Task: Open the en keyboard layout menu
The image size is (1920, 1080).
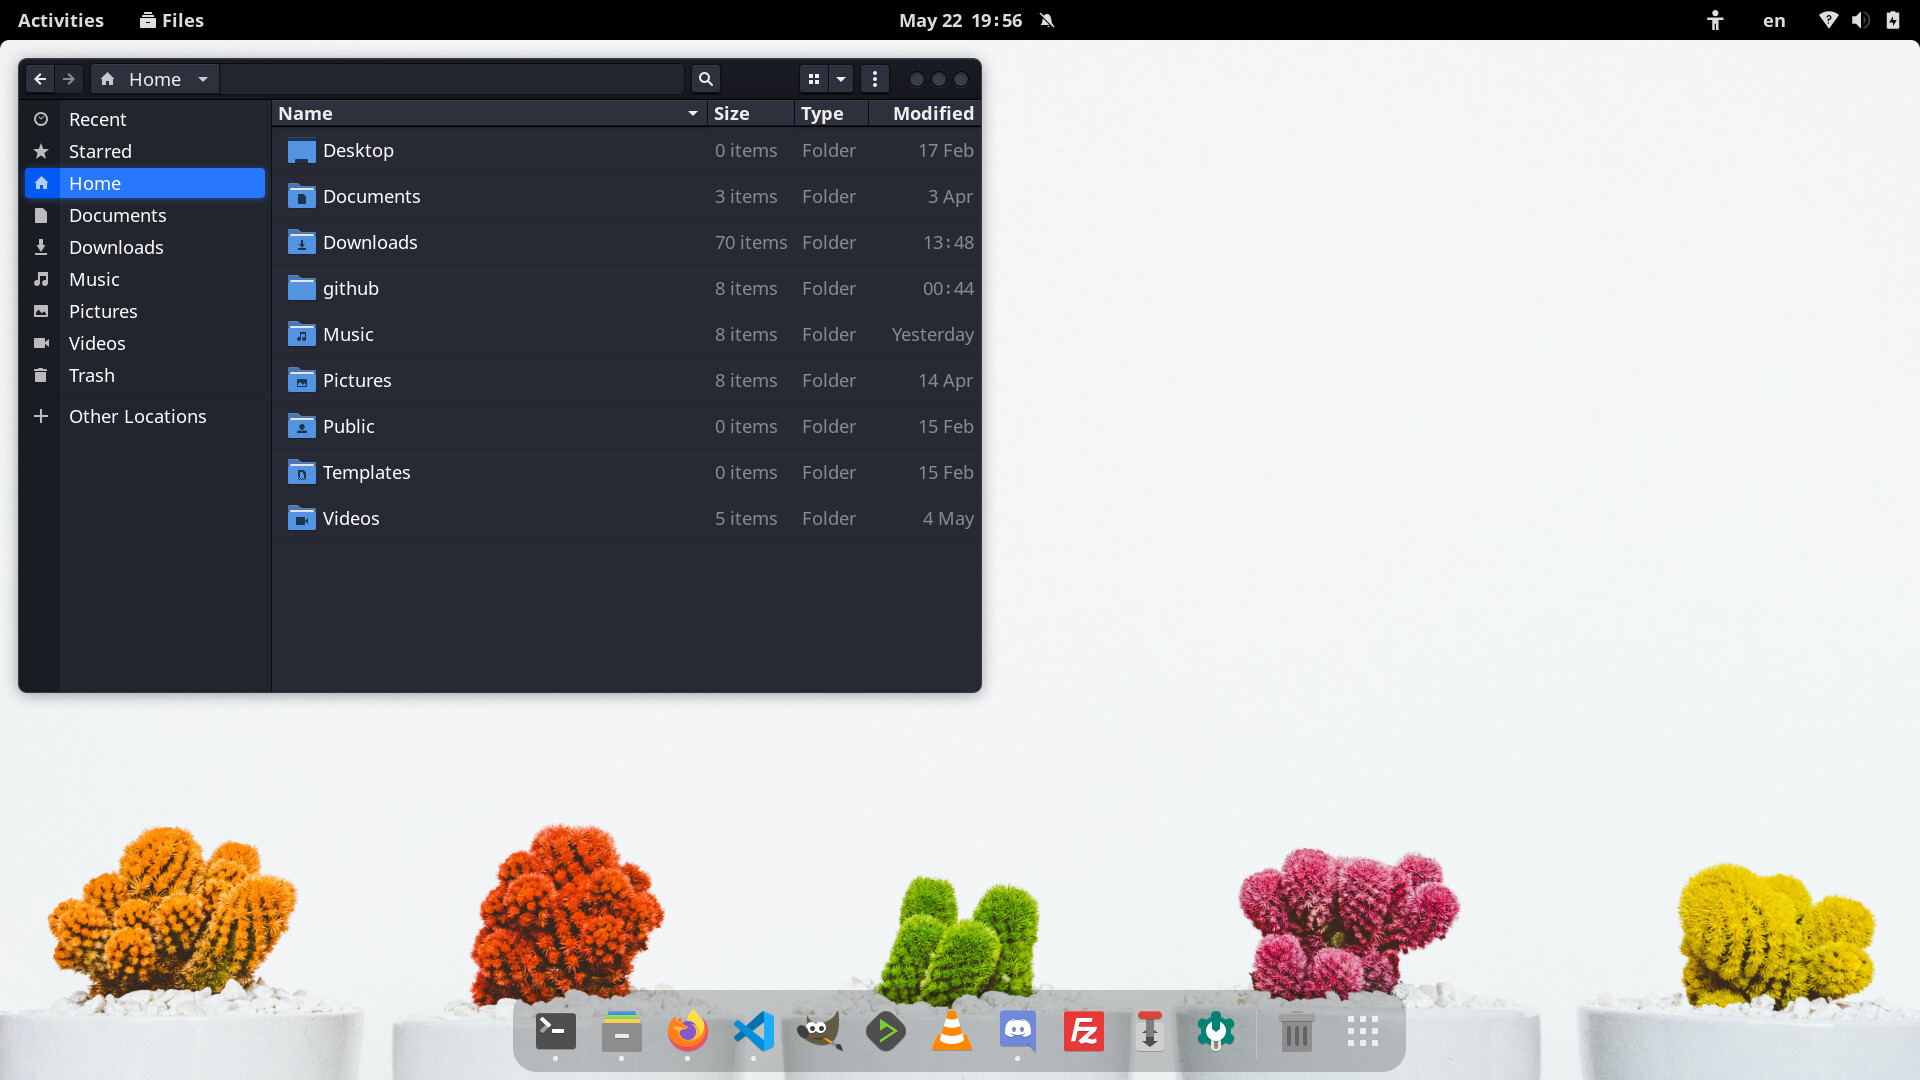Action: coord(1774,20)
